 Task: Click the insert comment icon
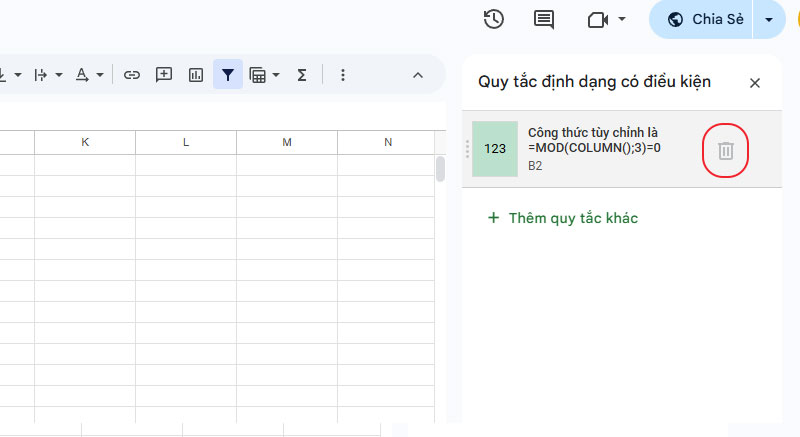[x=164, y=74]
